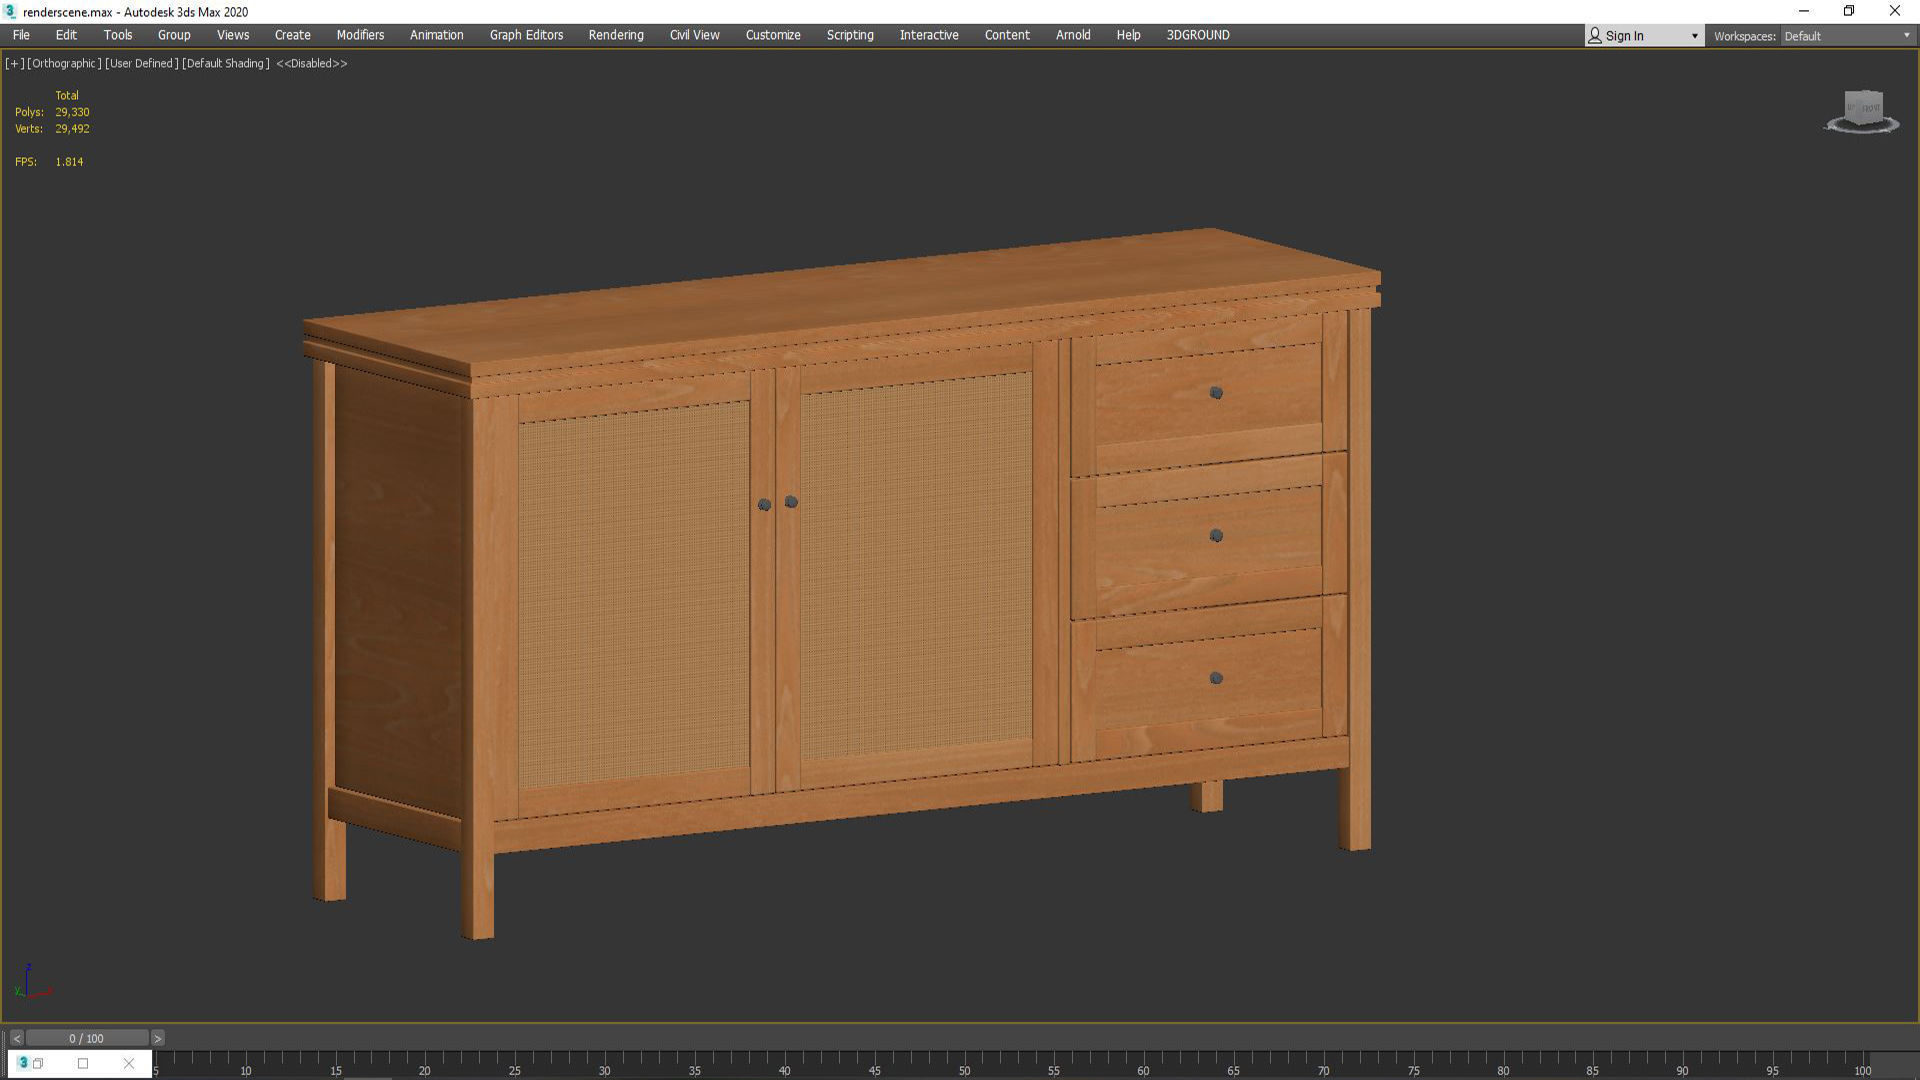Open the Workspaces Default dropdown

coord(1846,36)
